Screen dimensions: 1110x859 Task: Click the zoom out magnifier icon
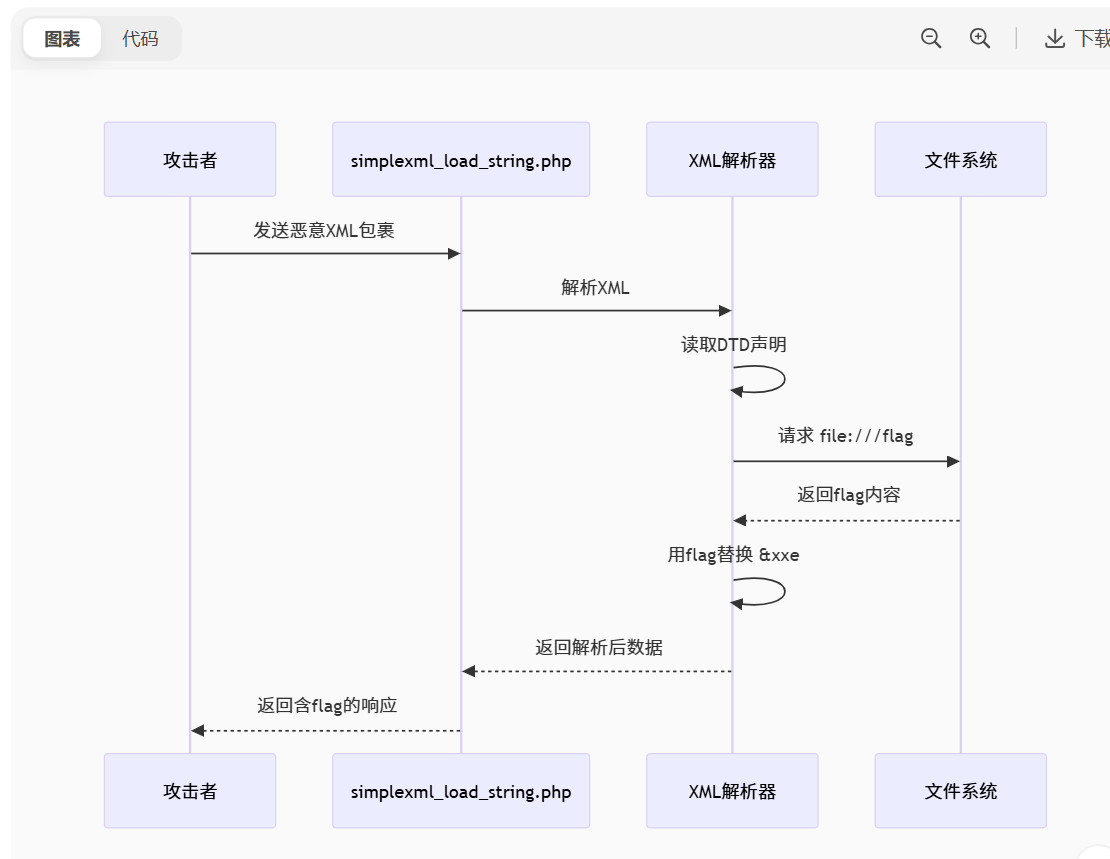coord(931,39)
